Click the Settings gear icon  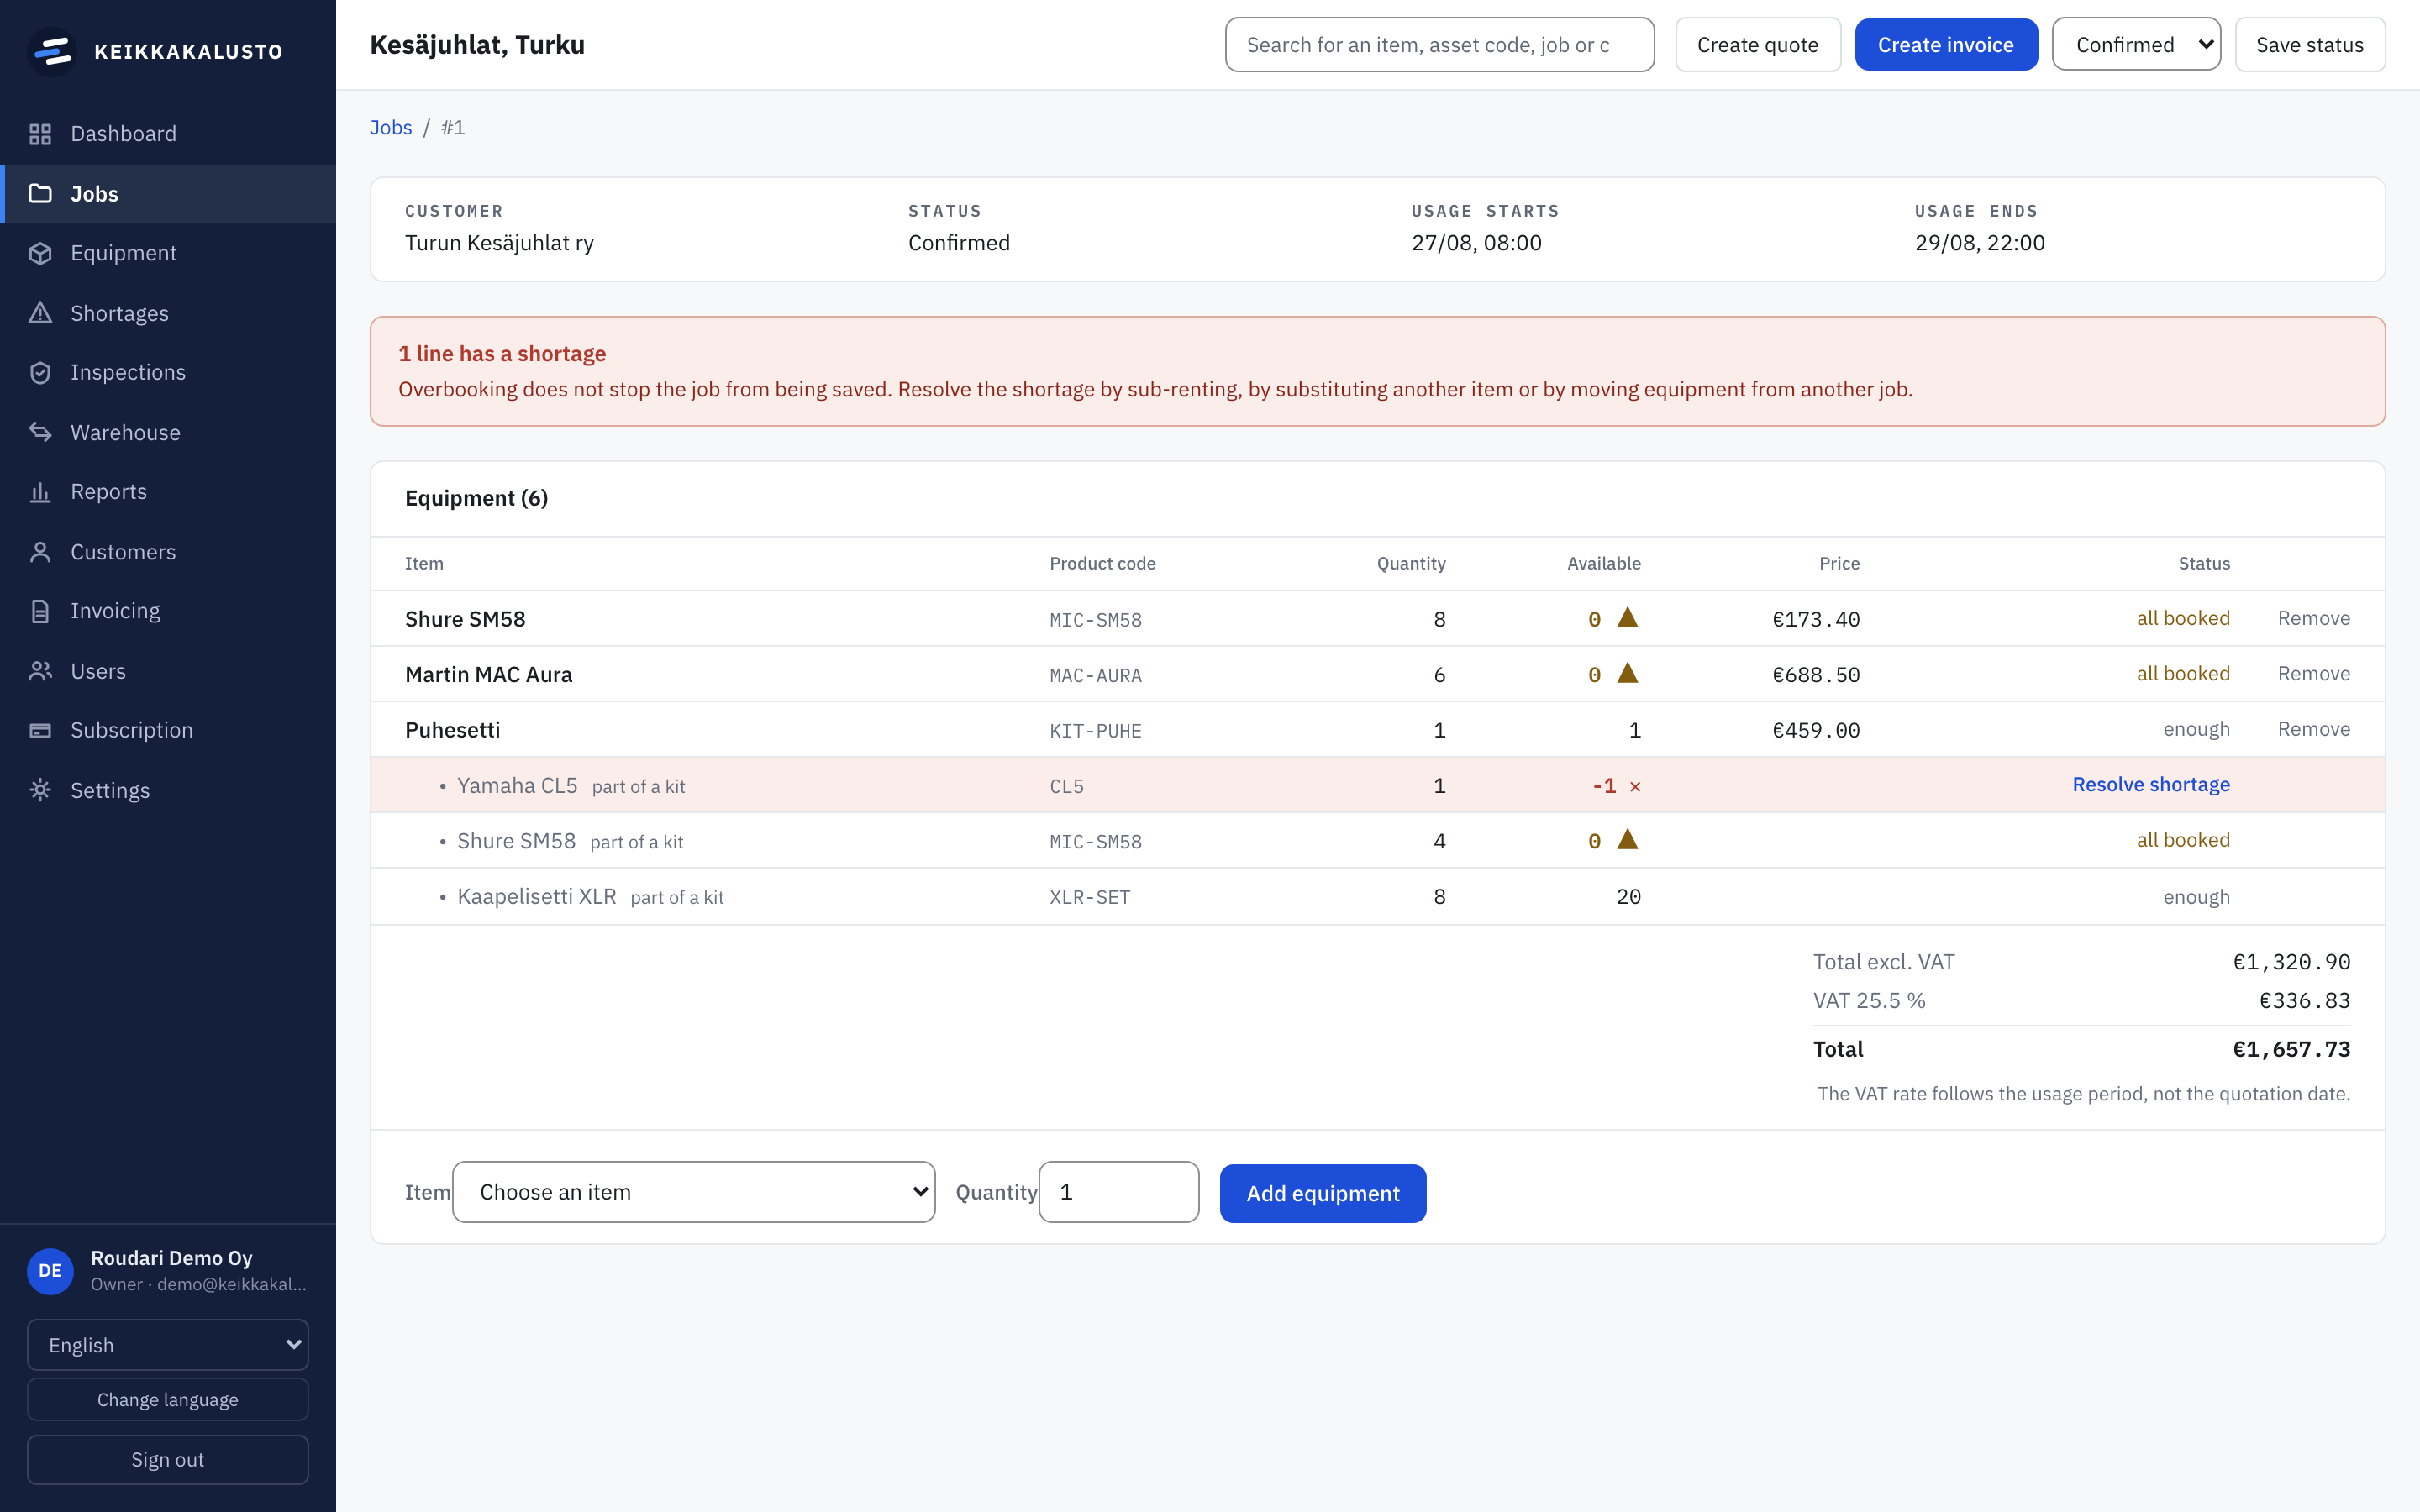point(40,790)
